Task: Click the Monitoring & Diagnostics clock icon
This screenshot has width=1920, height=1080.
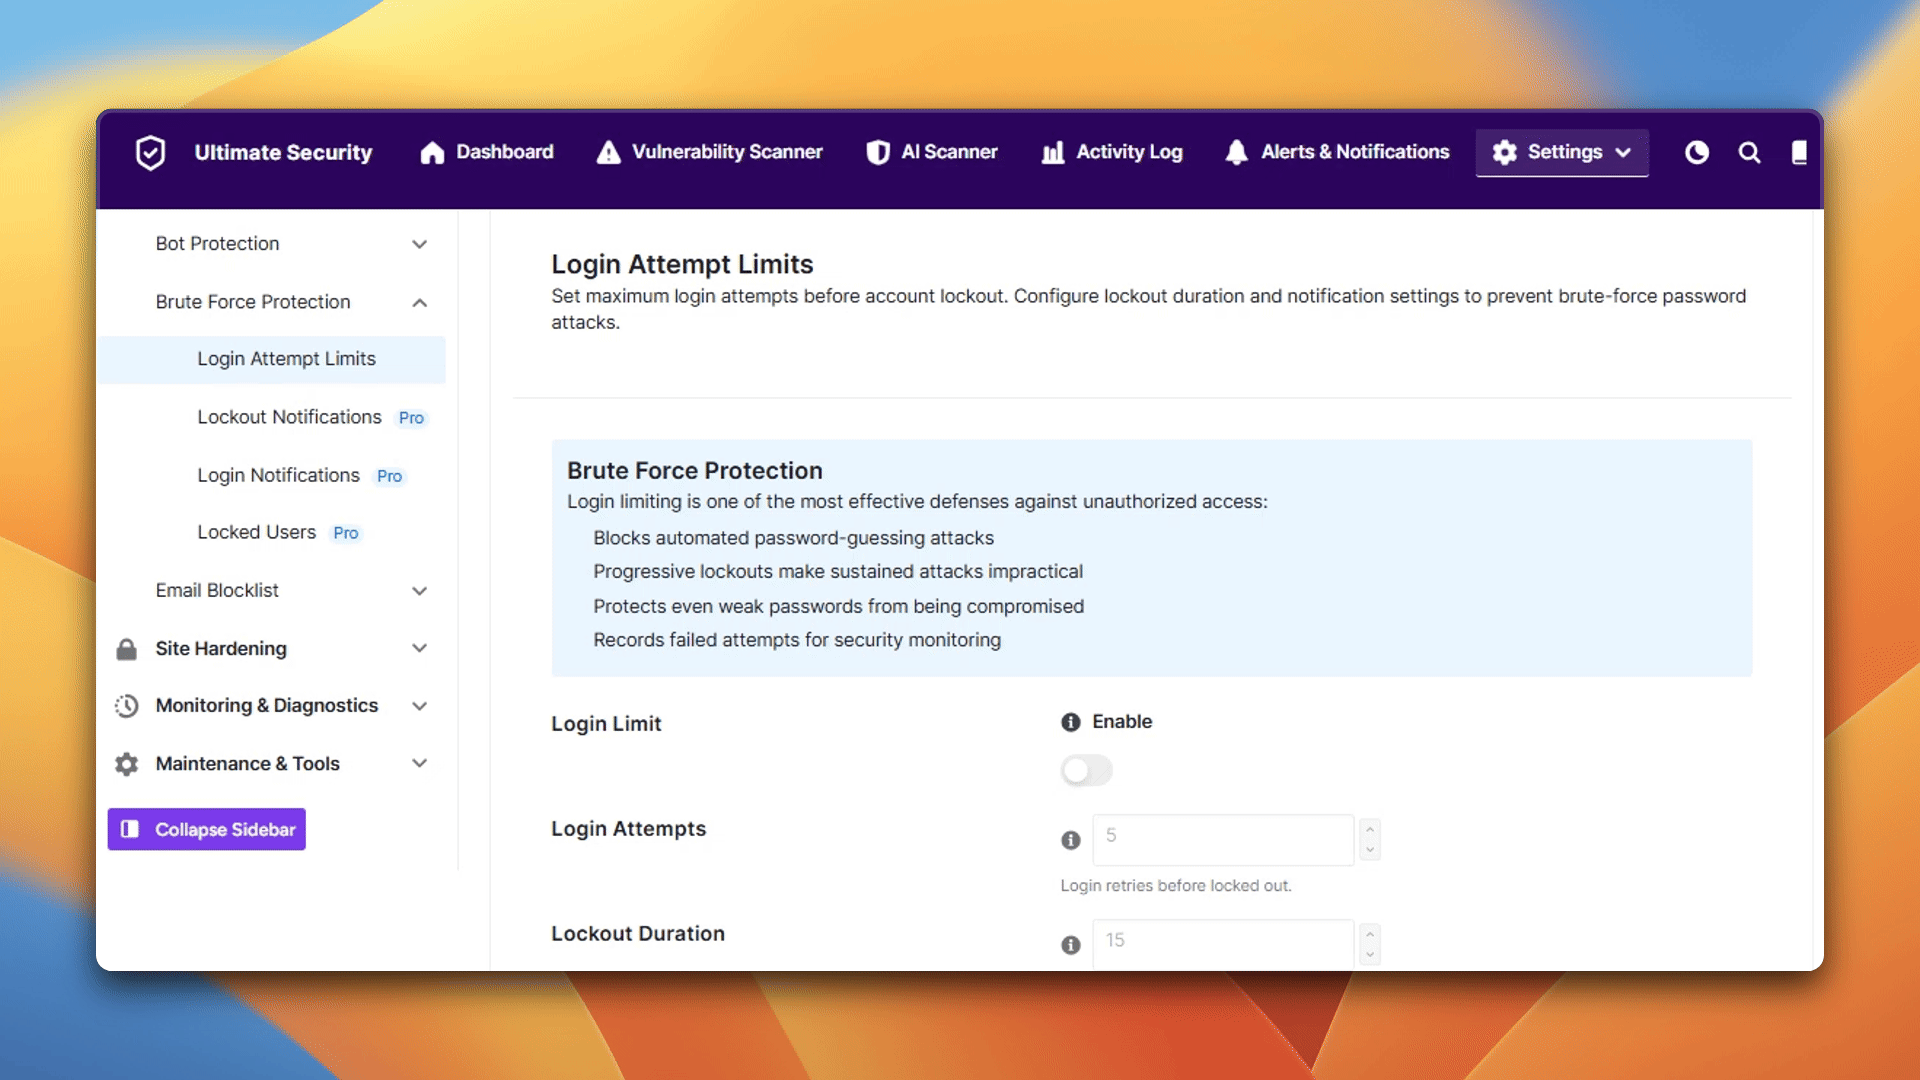Action: 126,706
